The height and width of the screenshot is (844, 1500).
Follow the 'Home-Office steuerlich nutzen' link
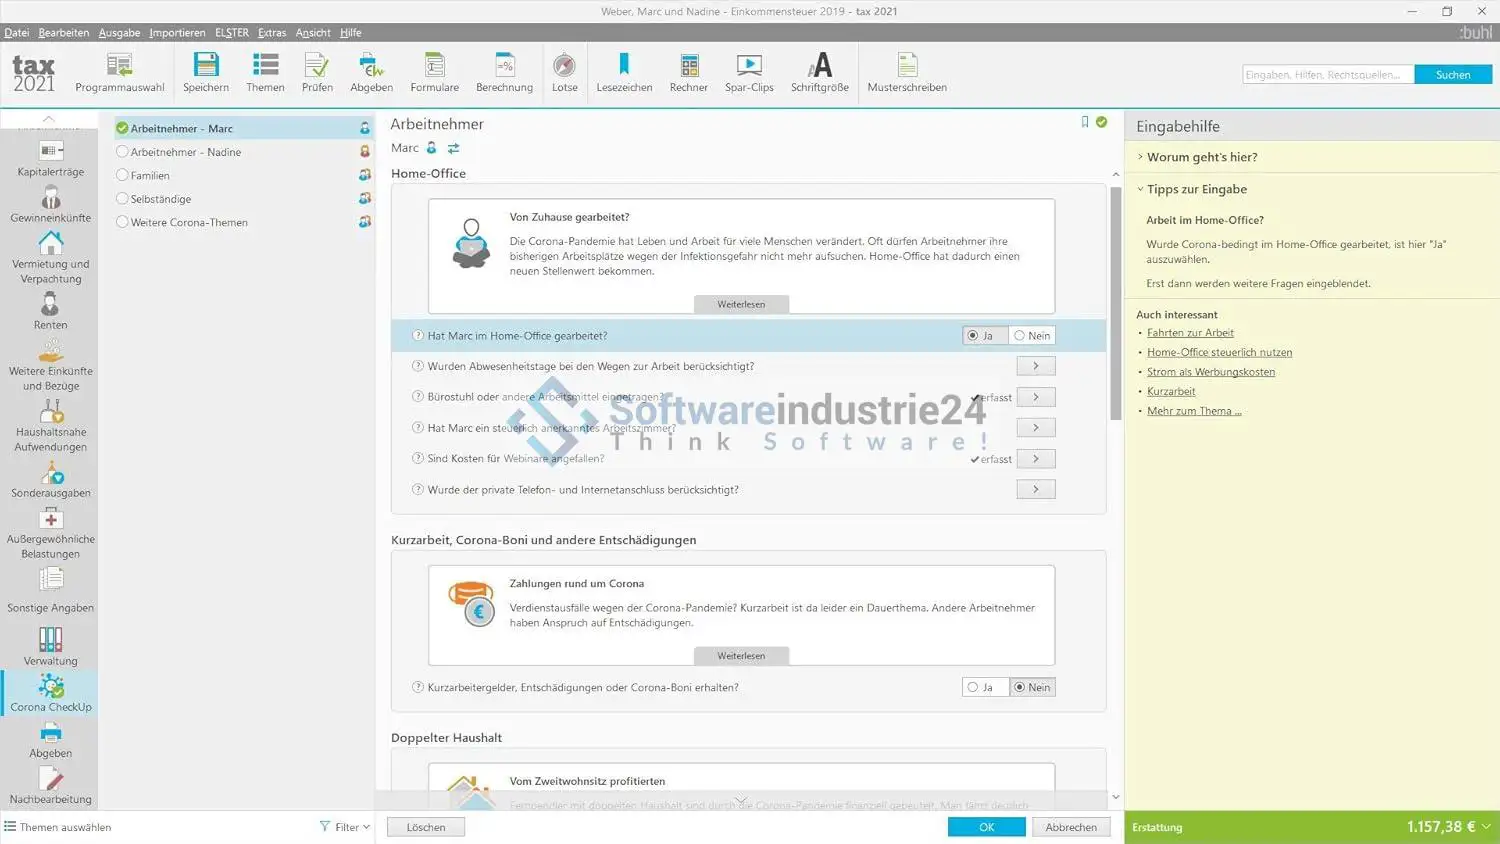(x=1219, y=353)
